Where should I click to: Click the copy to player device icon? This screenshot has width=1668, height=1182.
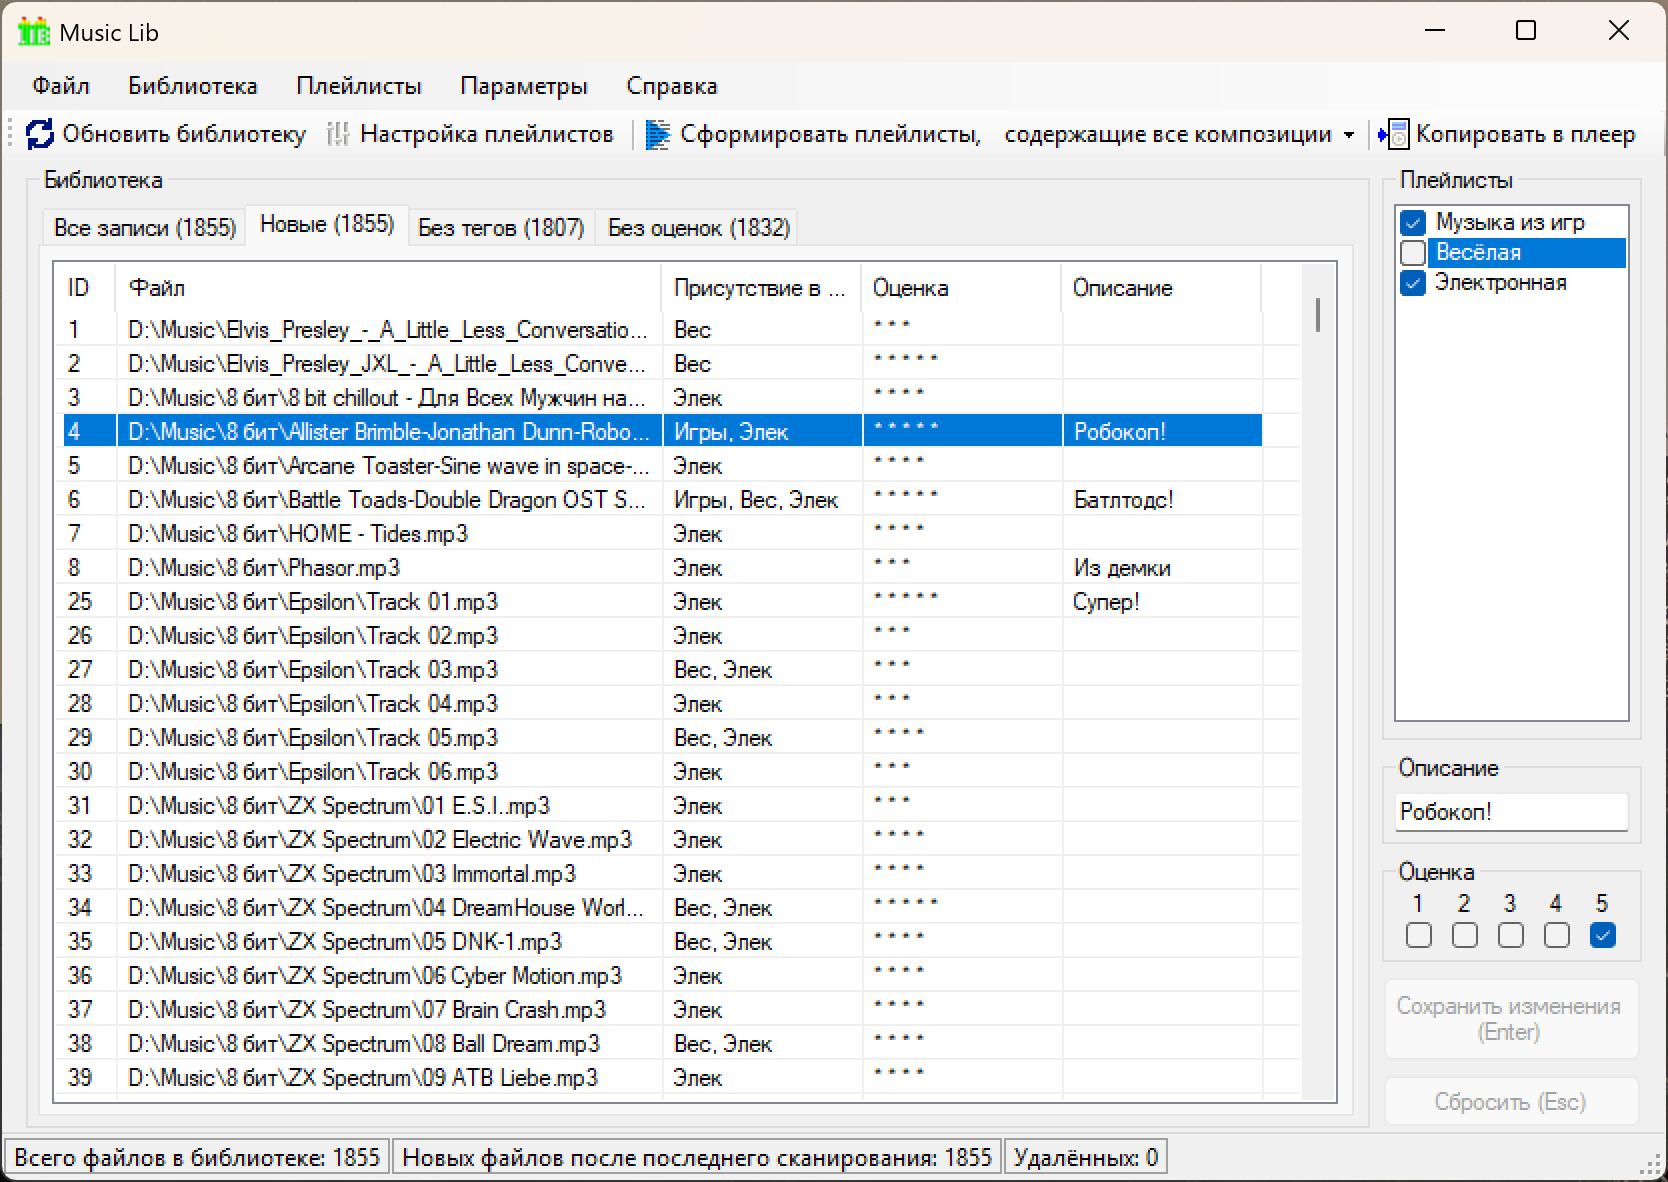[1394, 134]
